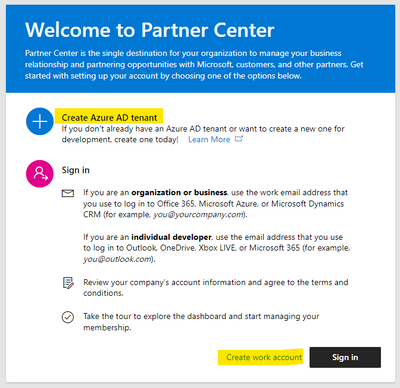
Task: Click the Take the tour description text
Action: click(x=201, y=322)
